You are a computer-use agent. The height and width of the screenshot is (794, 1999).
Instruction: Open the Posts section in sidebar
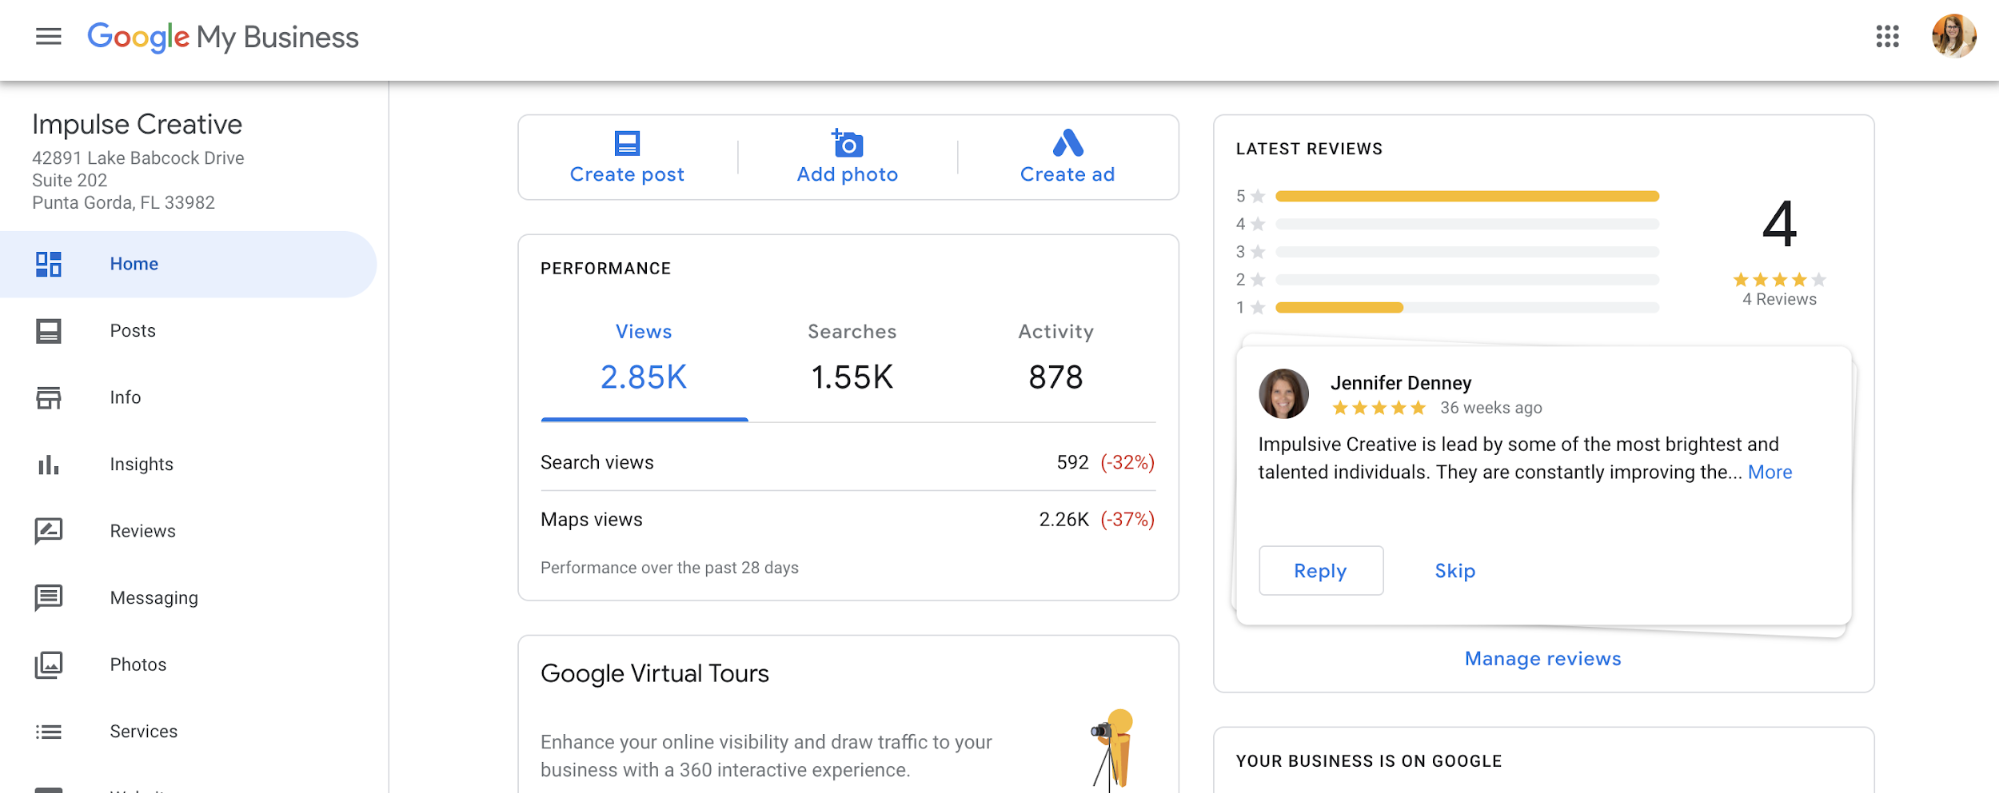tap(133, 331)
